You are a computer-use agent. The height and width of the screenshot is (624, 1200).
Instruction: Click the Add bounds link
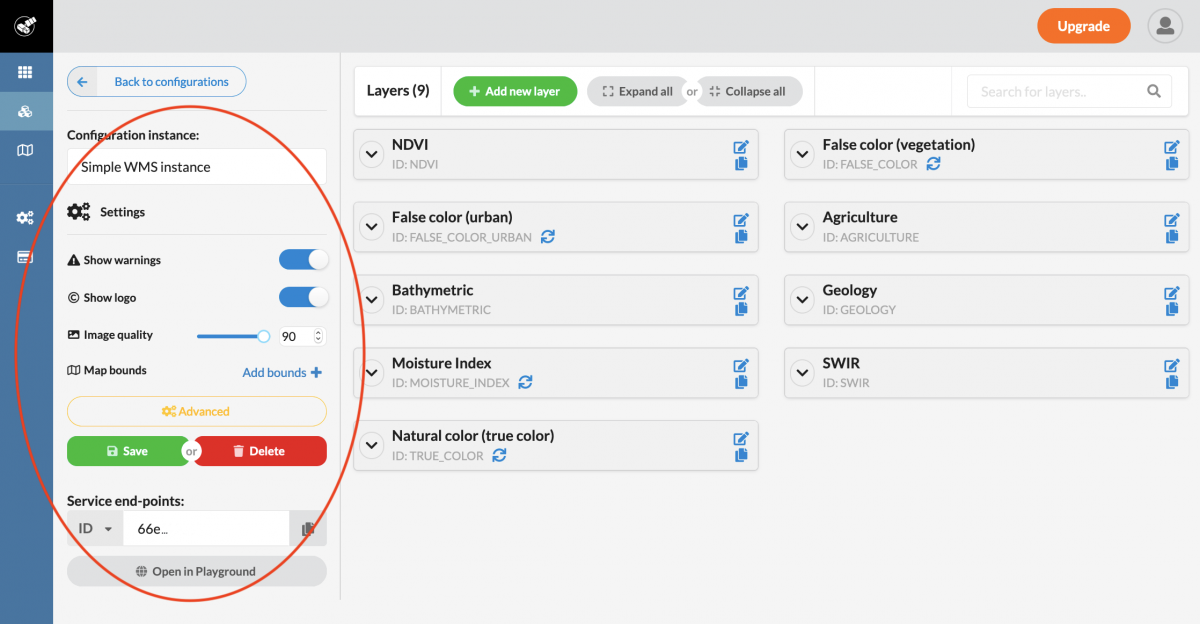(282, 373)
